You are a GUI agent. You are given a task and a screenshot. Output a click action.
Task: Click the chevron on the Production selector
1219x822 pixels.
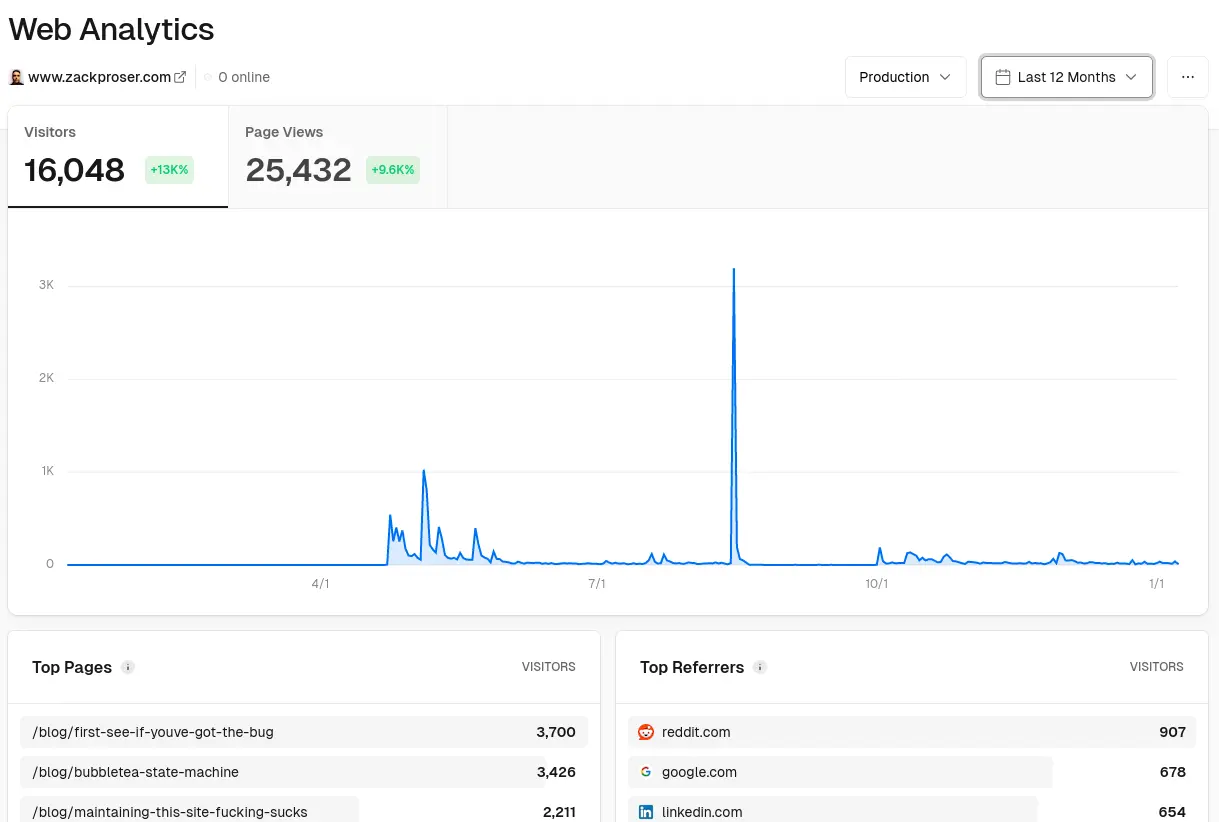(944, 77)
